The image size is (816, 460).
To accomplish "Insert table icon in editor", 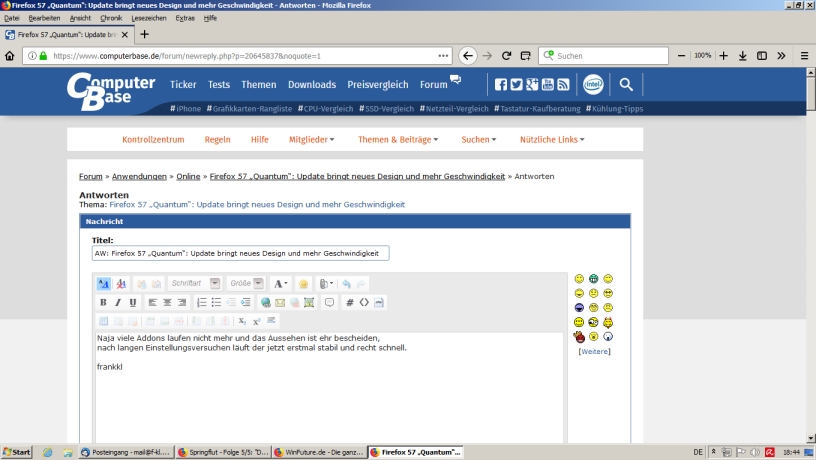I will [x=104, y=321].
